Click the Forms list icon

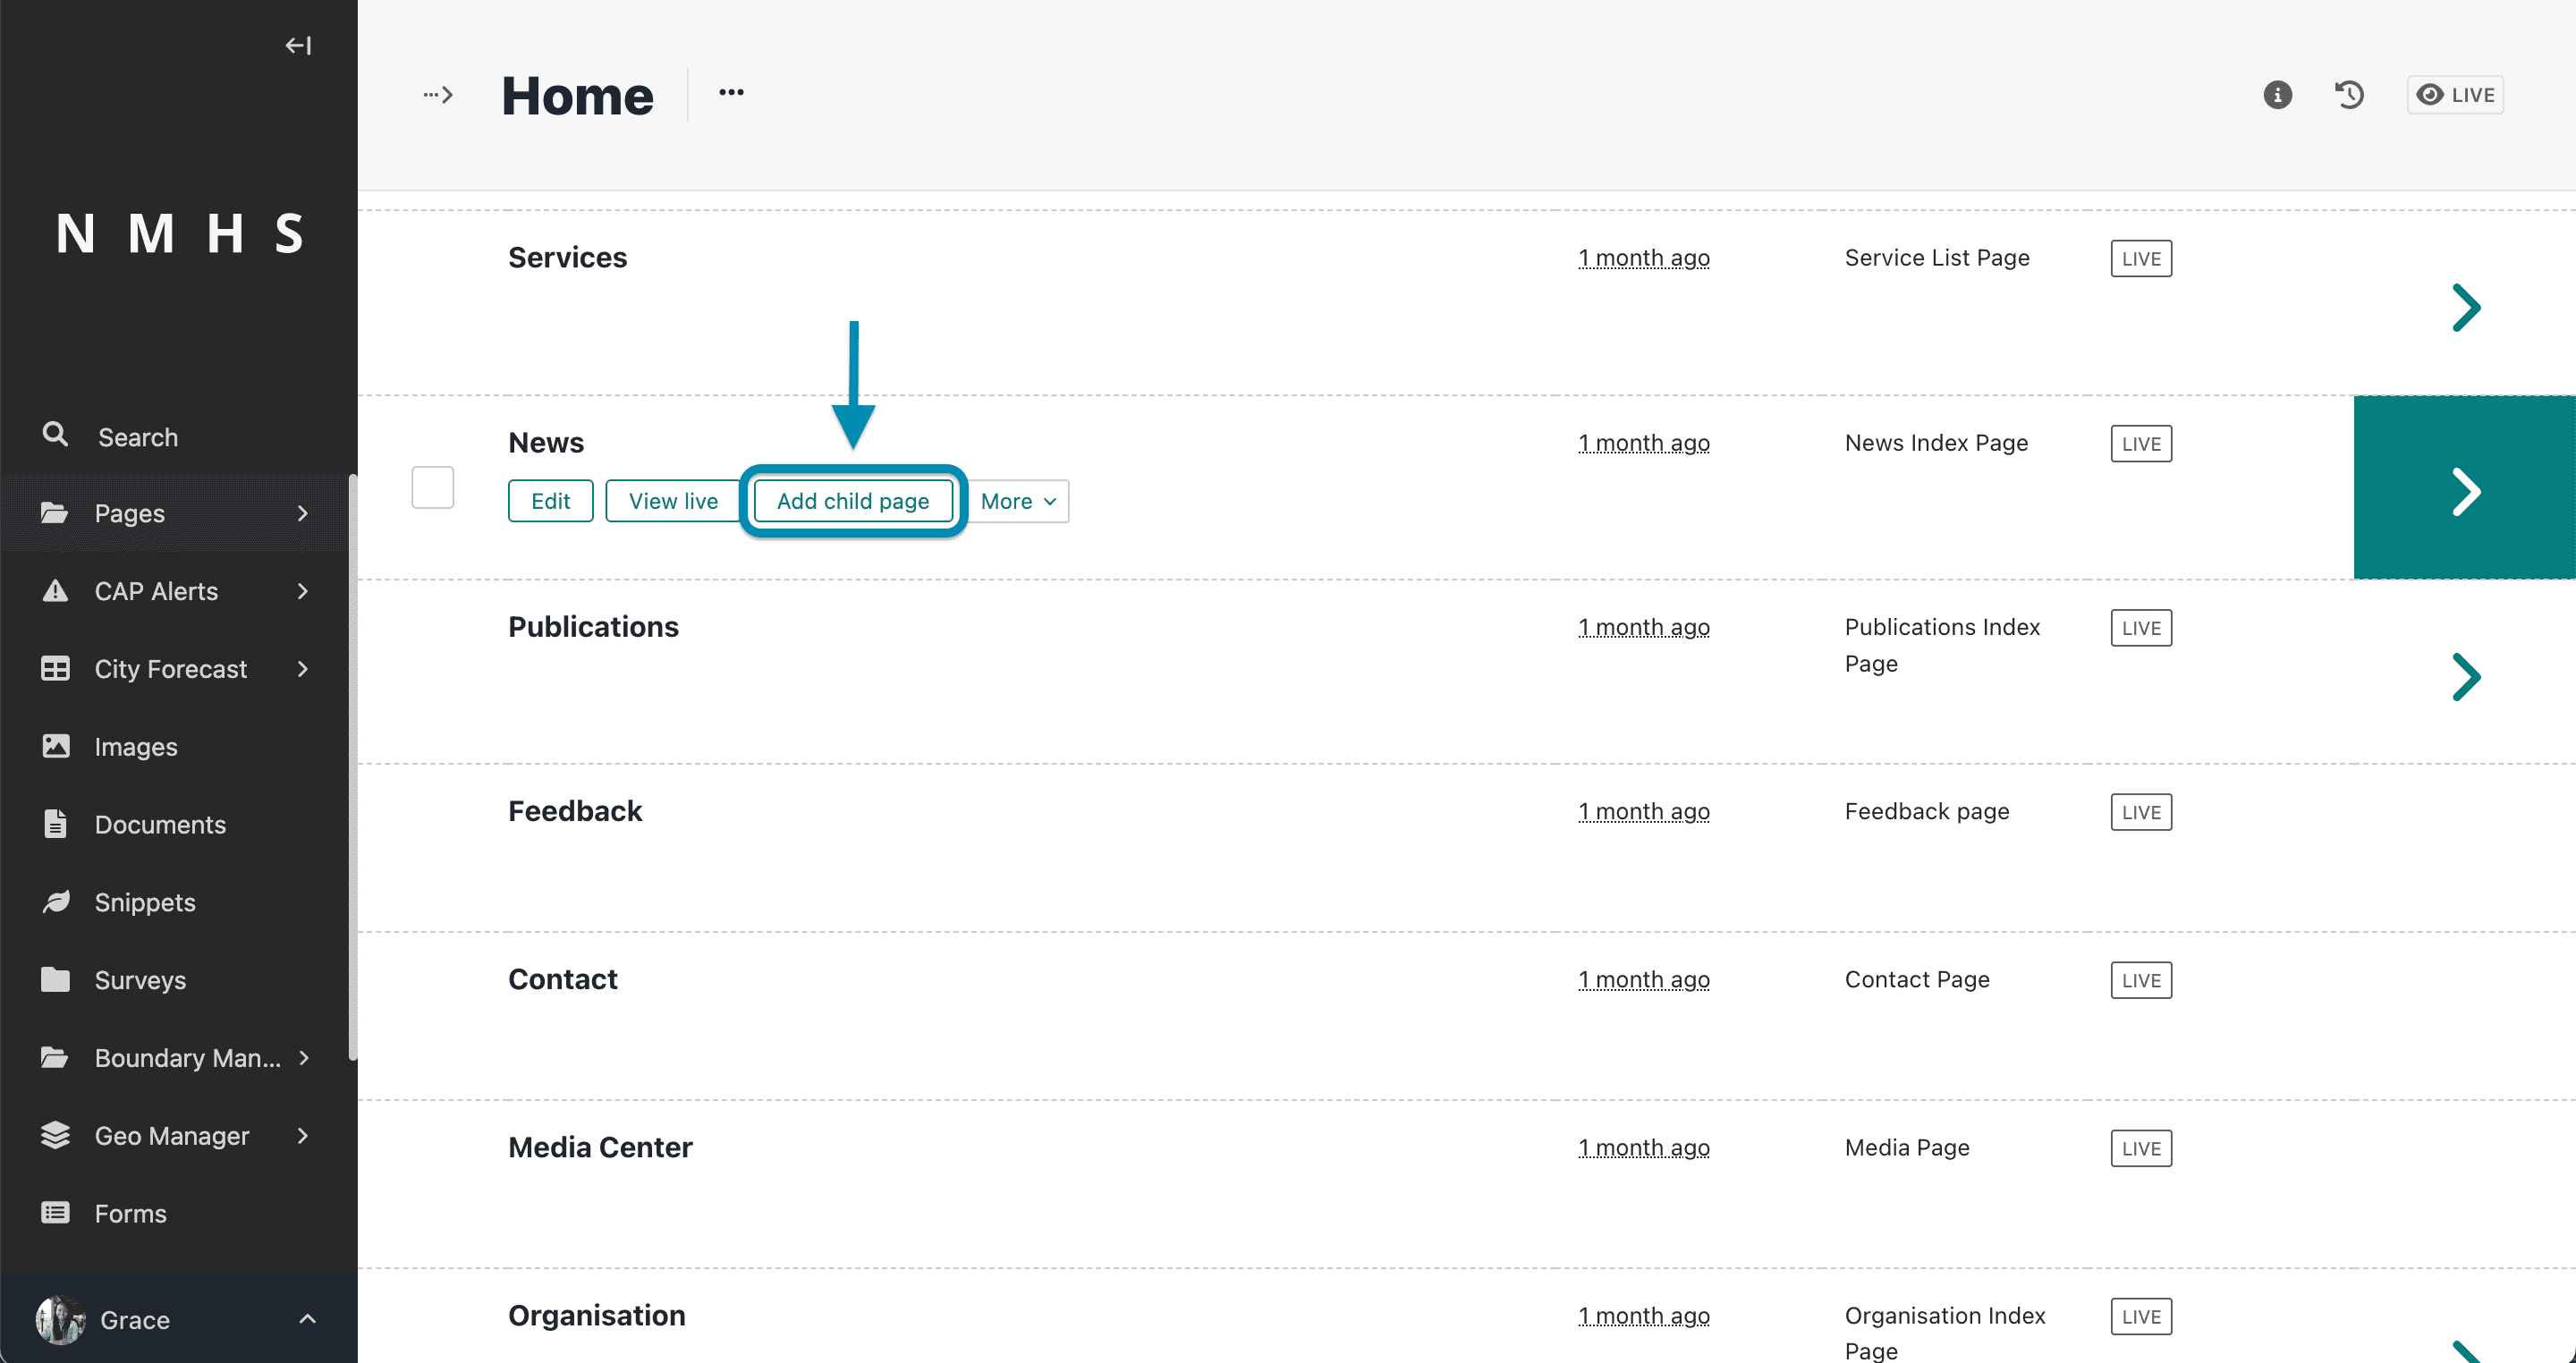(55, 1213)
